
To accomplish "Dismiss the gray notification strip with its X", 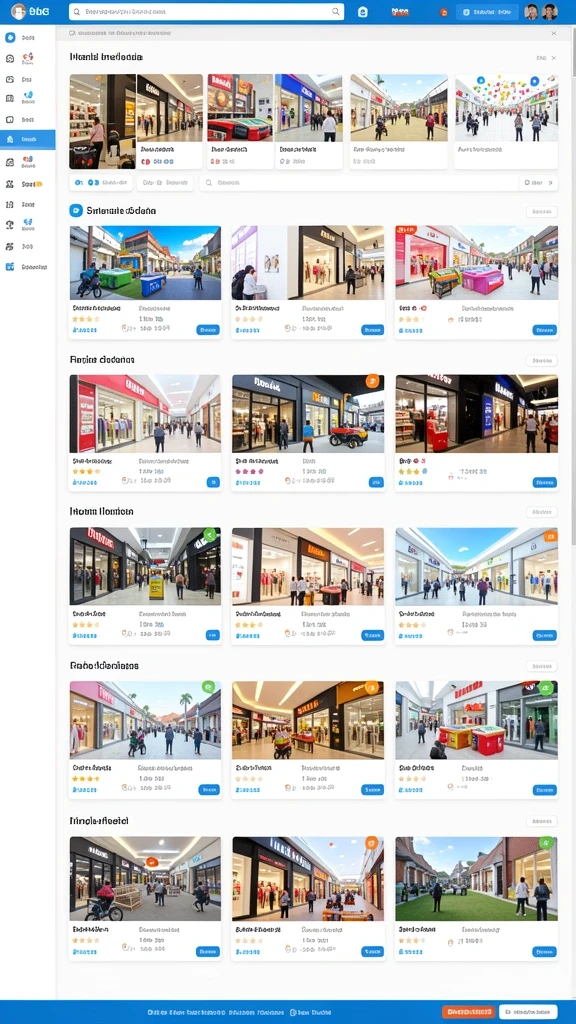I will click(554, 33).
